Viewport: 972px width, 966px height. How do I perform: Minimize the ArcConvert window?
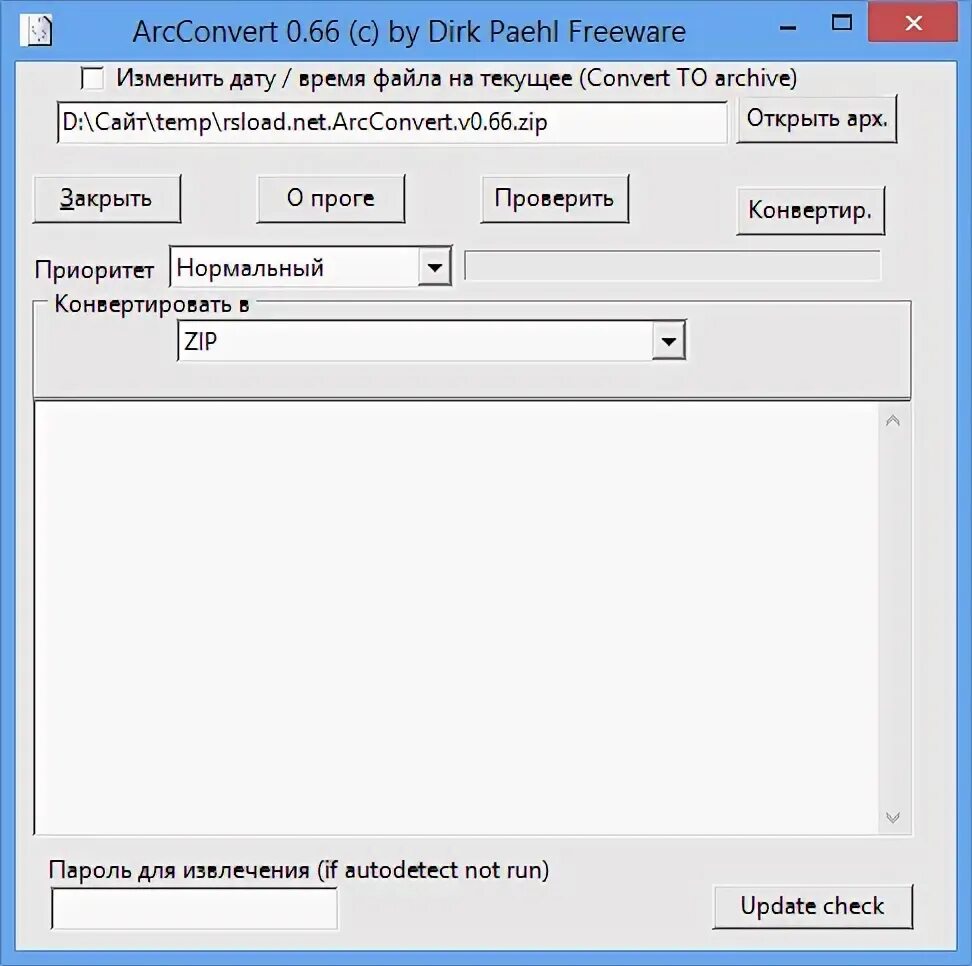788,27
